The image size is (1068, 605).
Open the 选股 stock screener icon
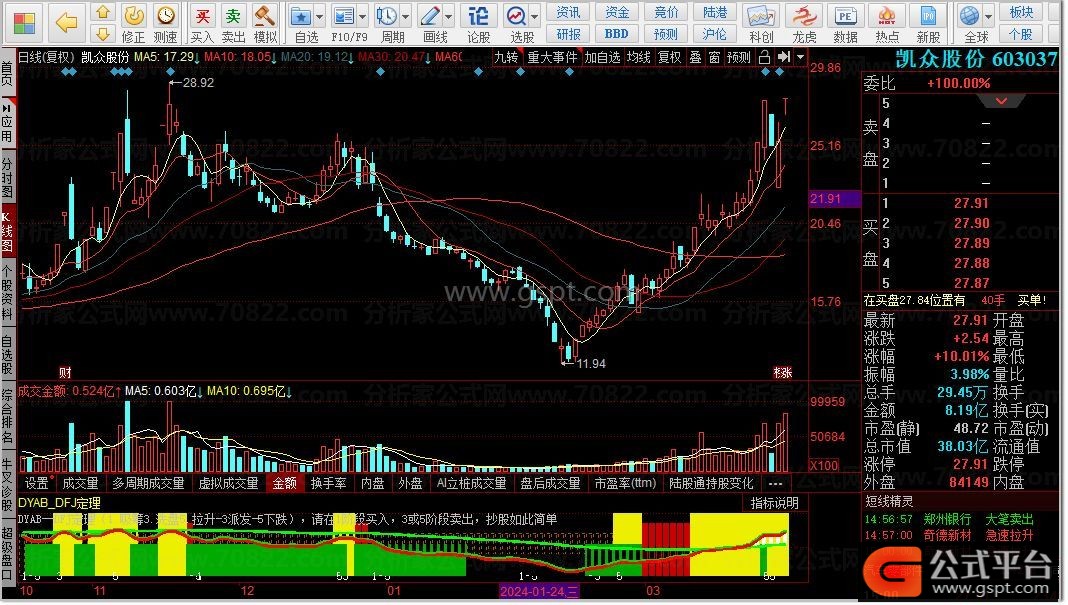click(x=516, y=15)
